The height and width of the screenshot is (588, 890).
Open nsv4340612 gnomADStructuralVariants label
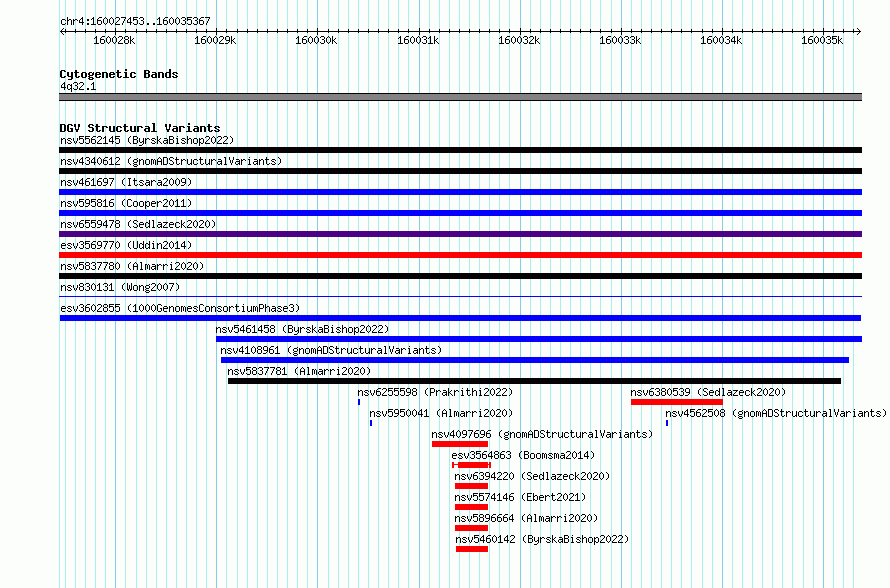tap(171, 161)
